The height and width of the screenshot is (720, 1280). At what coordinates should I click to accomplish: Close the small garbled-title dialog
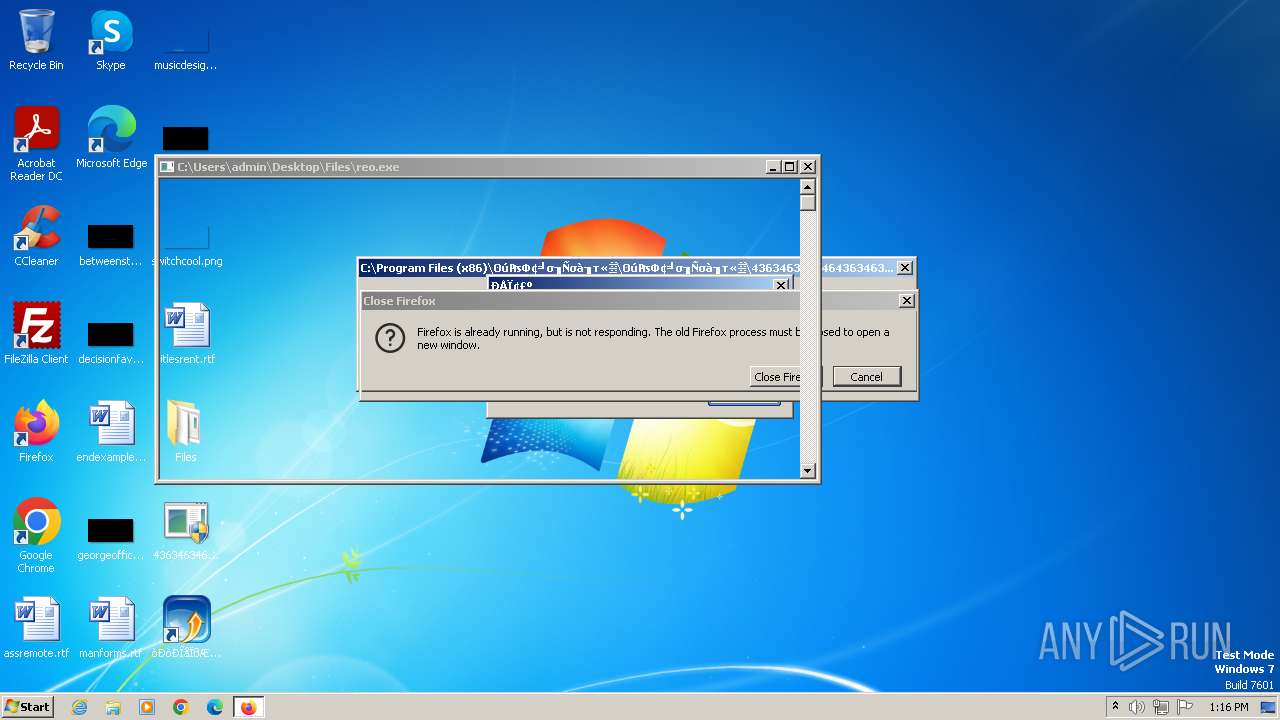tap(781, 285)
